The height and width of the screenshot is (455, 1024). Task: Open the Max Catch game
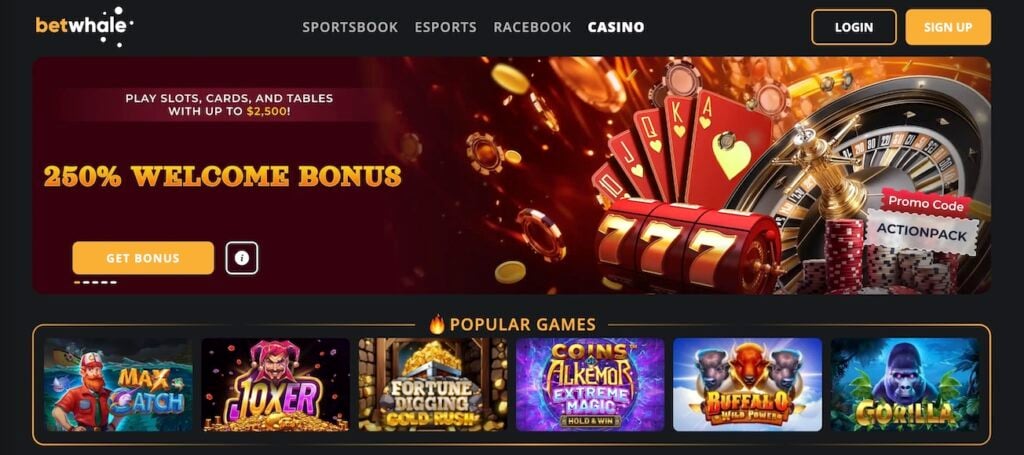[x=118, y=384]
